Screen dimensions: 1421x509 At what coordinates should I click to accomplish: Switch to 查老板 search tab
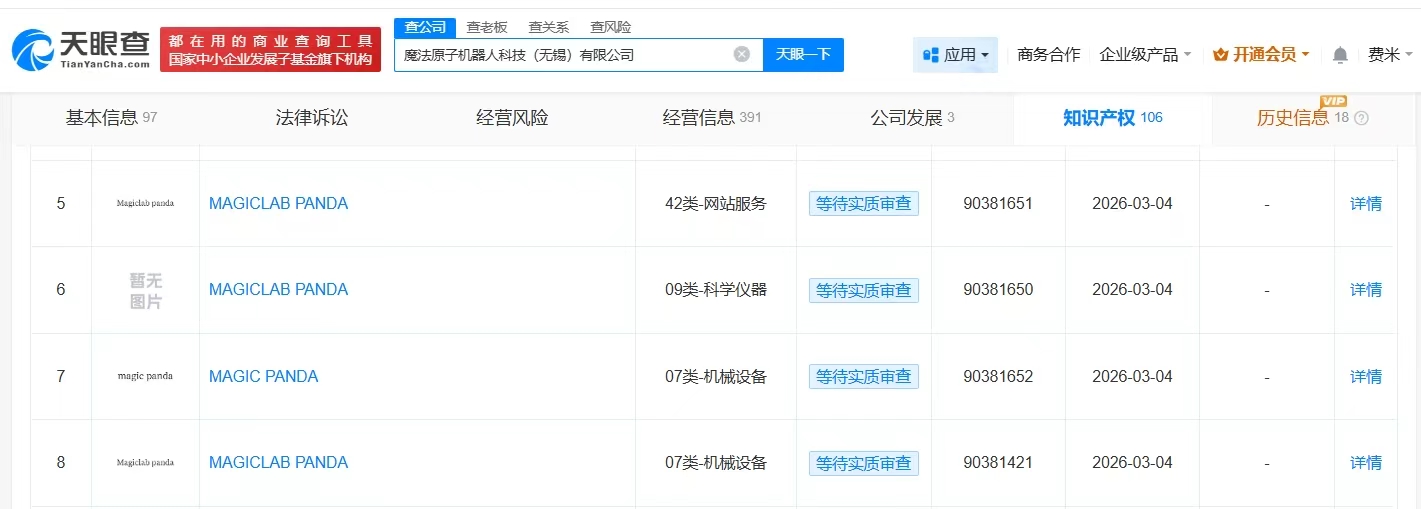click(487, 27)
